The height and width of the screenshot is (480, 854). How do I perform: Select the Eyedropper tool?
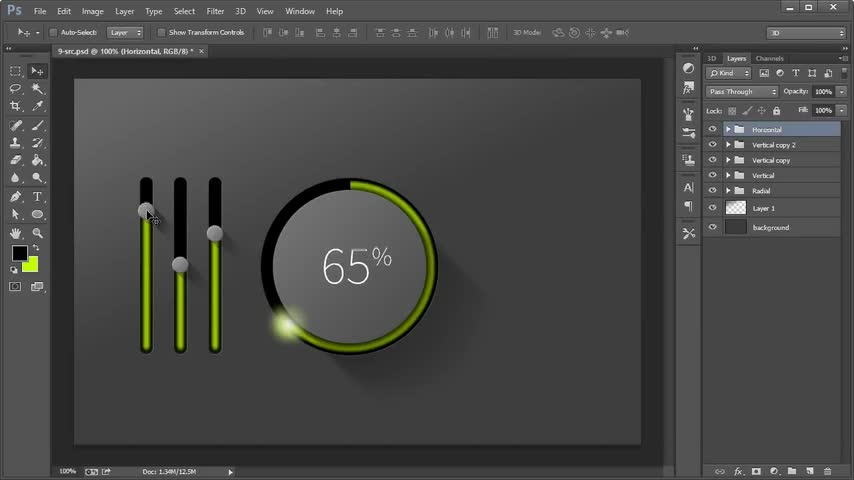pyautogui.click(x=37, y=106)
